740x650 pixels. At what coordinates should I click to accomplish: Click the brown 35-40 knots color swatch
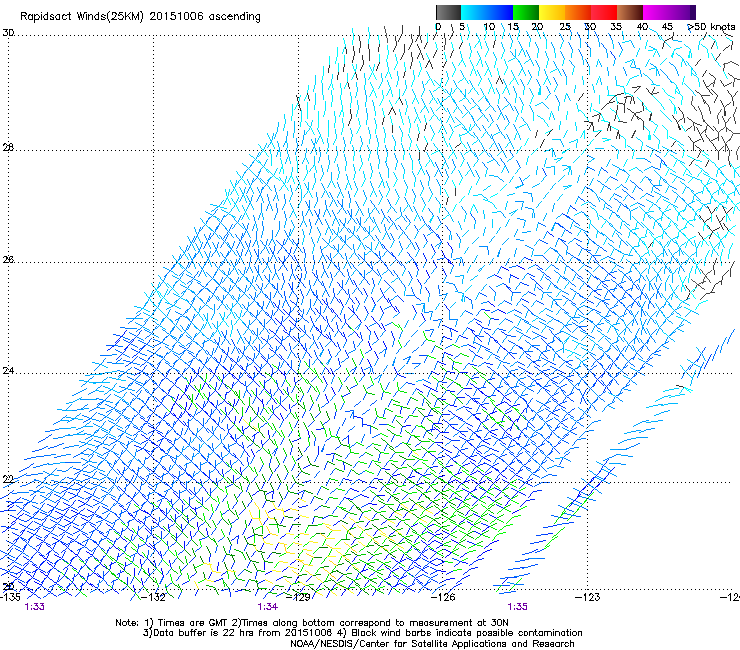(630, 12)
